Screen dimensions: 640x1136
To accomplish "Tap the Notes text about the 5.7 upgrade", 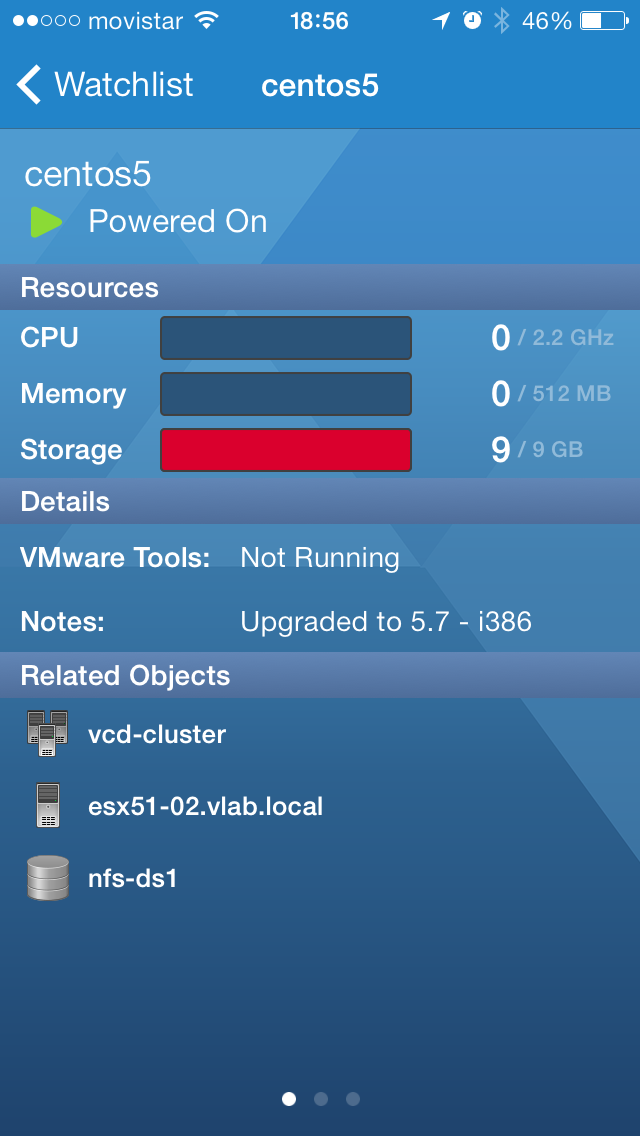I will tap(386, 622).
